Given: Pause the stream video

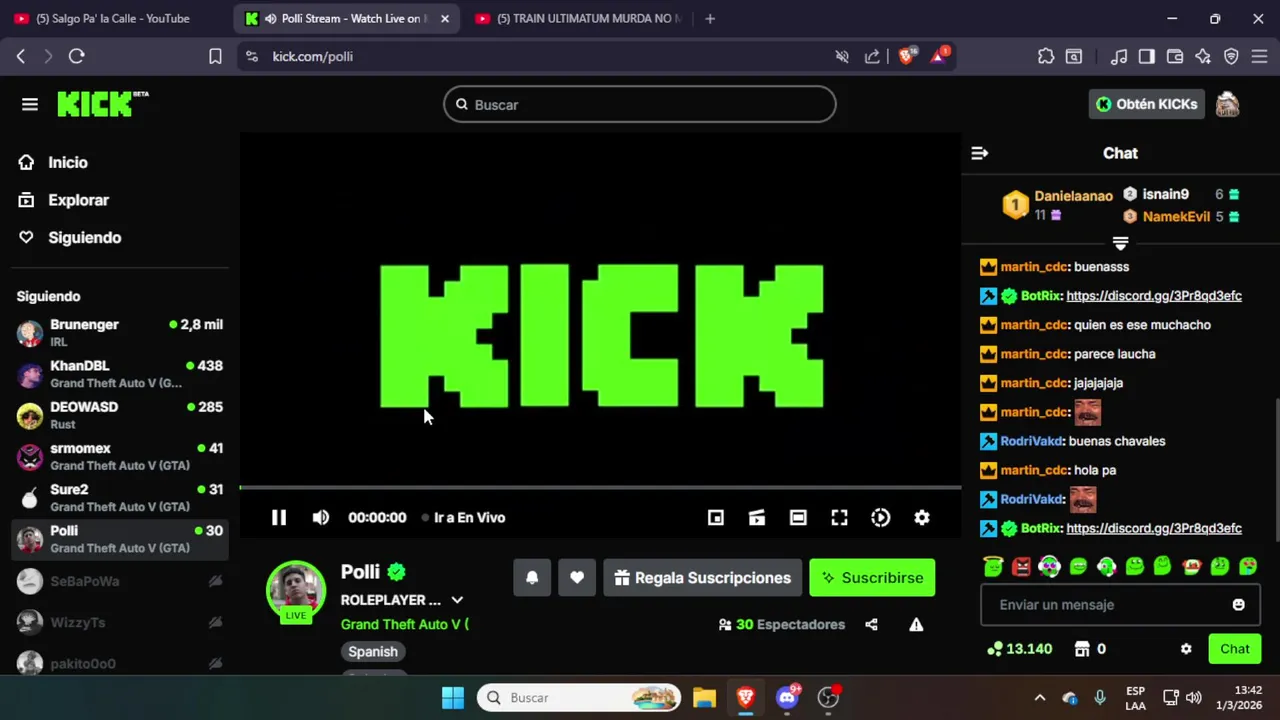Looking at the screenshot, I should (279, 517).
